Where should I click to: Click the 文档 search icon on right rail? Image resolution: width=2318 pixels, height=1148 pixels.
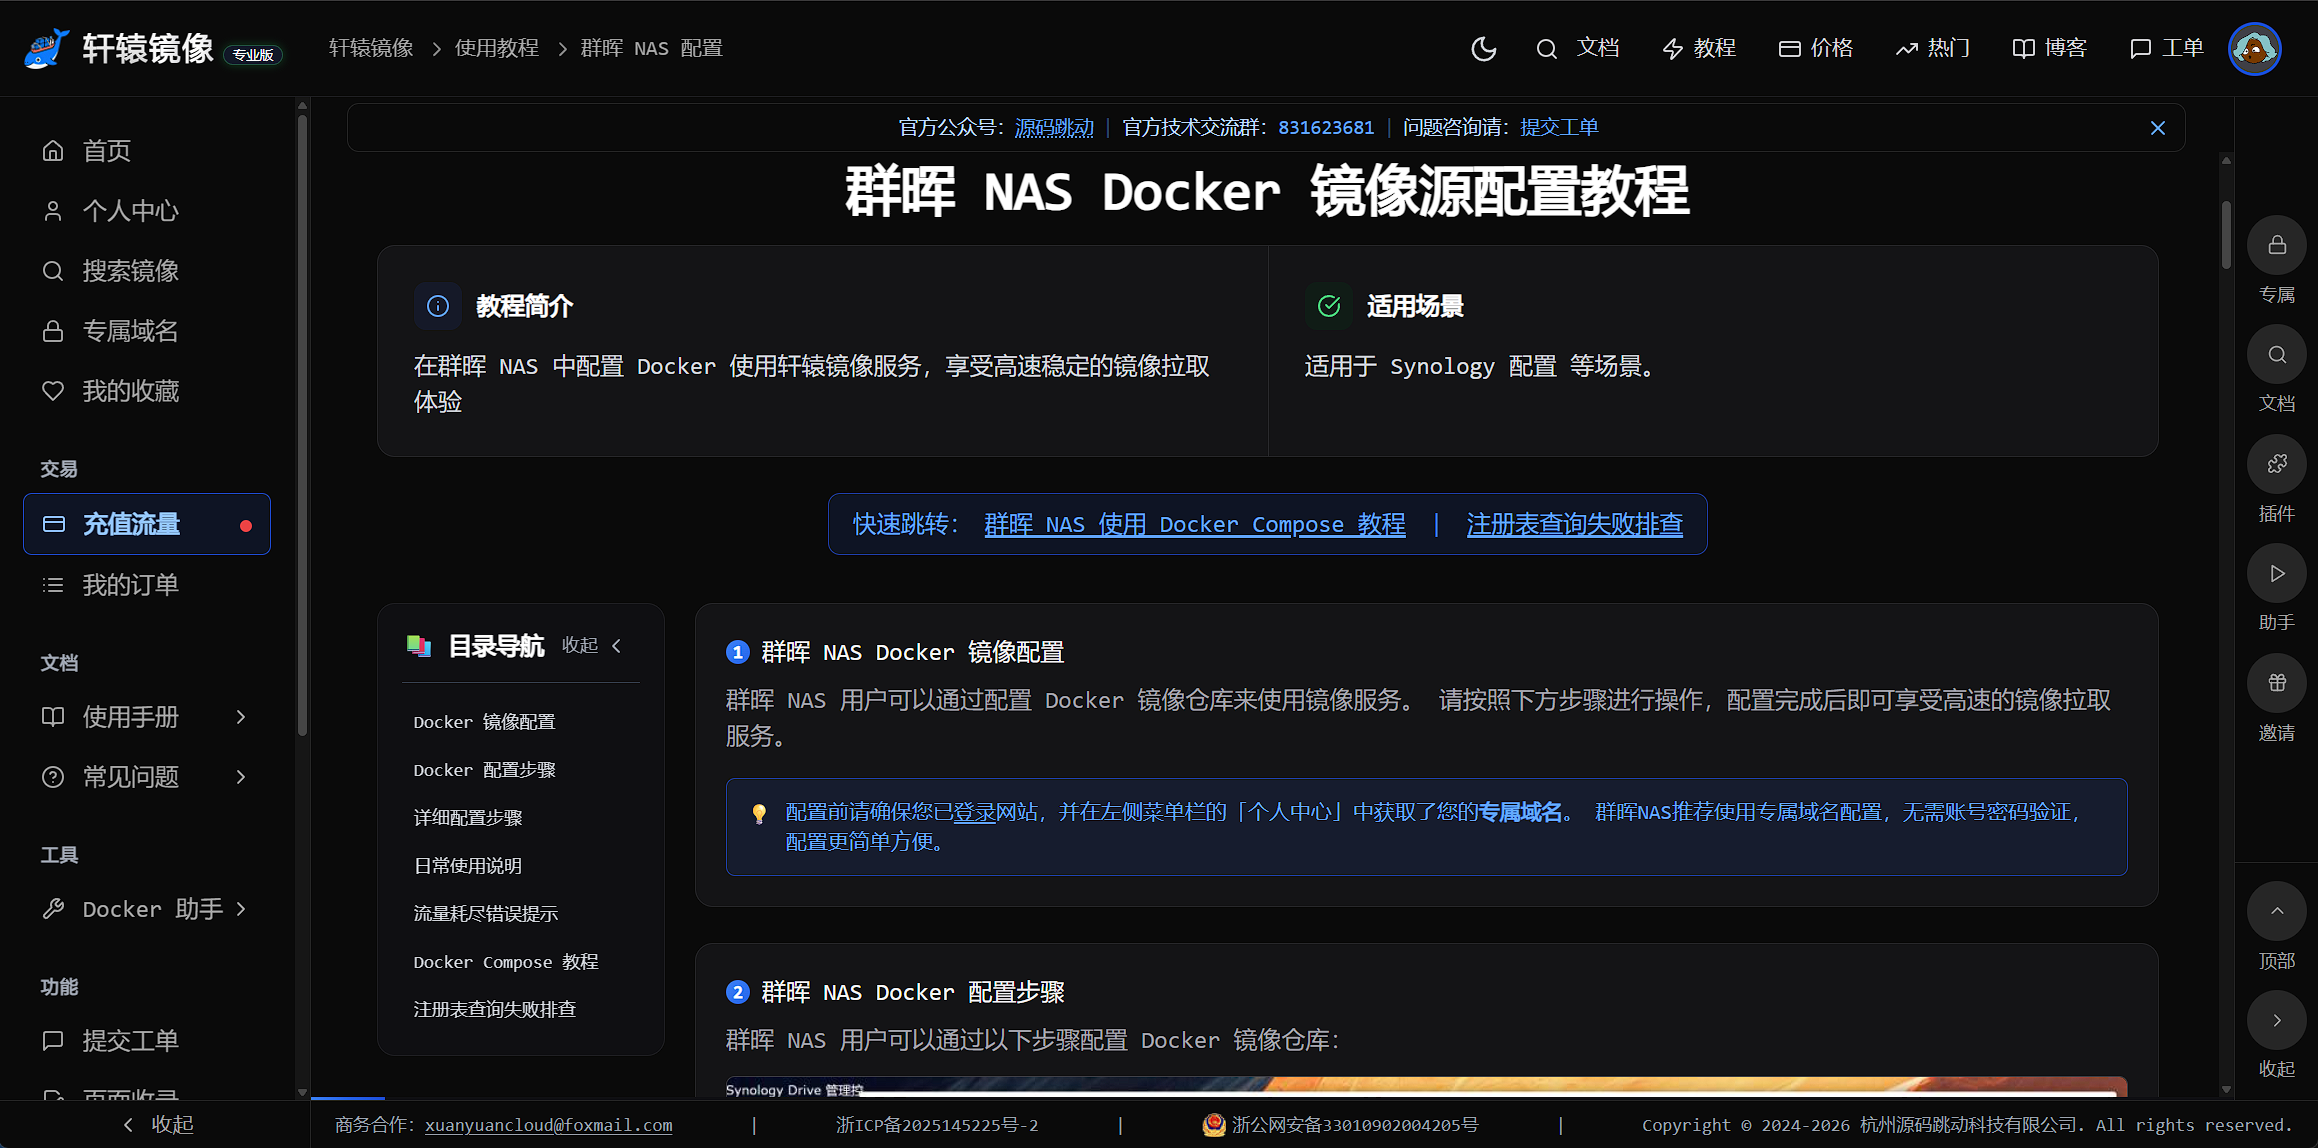tap(2277, 354)
